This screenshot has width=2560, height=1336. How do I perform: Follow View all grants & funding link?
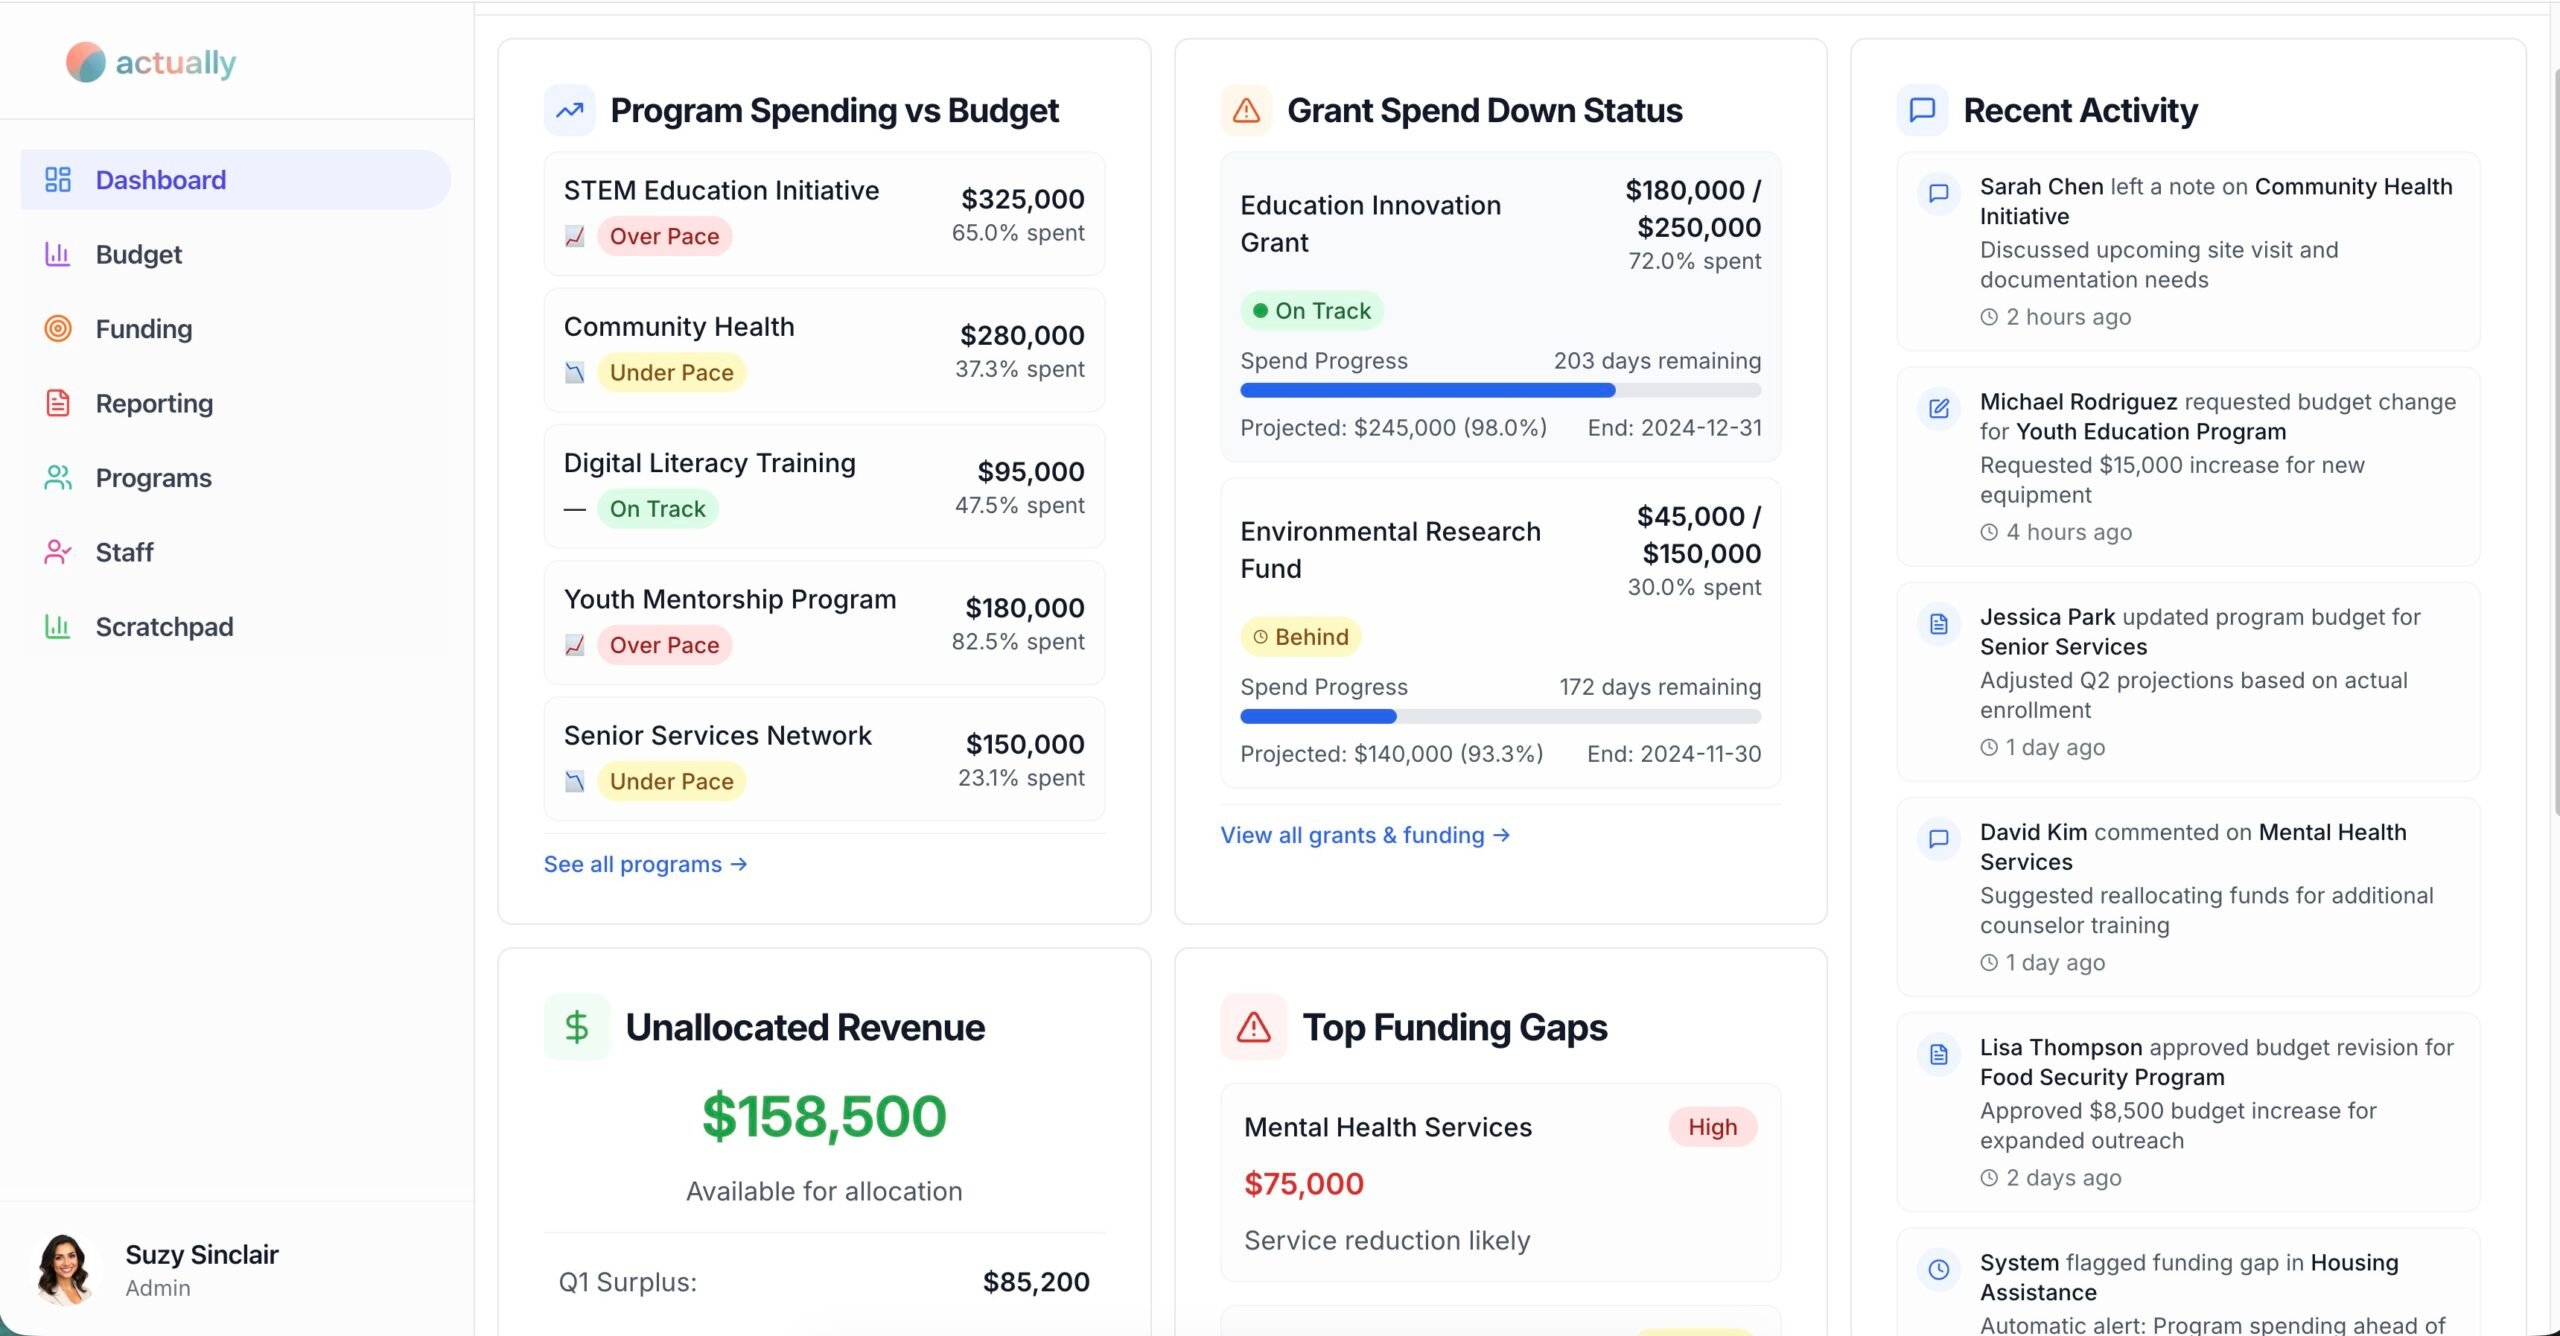pyautogui.click(x=1364, y=835)
